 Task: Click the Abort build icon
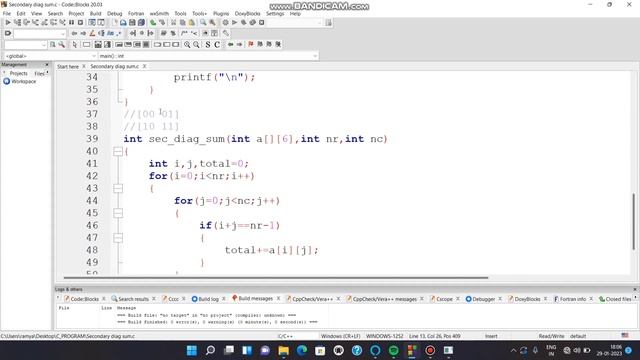pos(262,22)
